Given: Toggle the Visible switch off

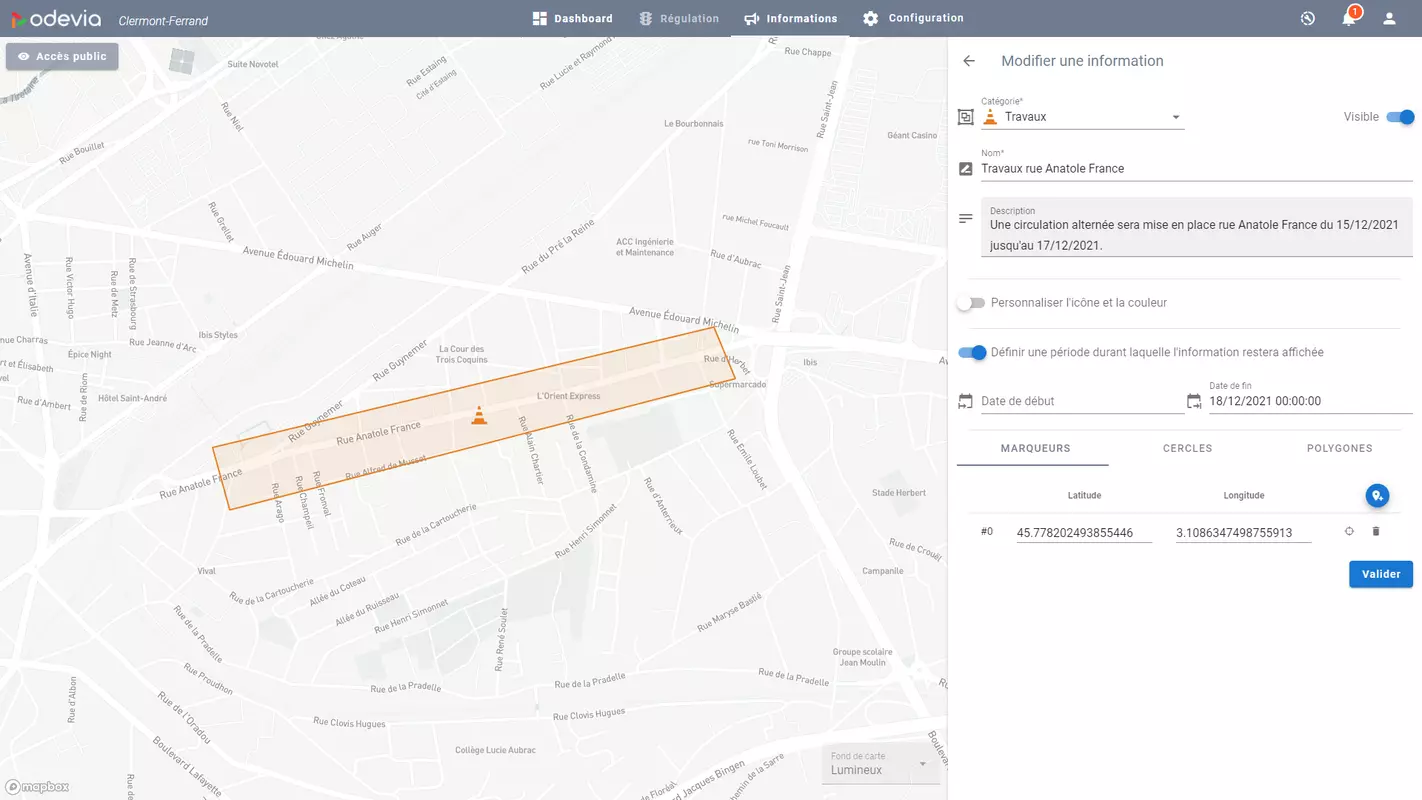Looking at the screenshot, I should pos(1400,117).
